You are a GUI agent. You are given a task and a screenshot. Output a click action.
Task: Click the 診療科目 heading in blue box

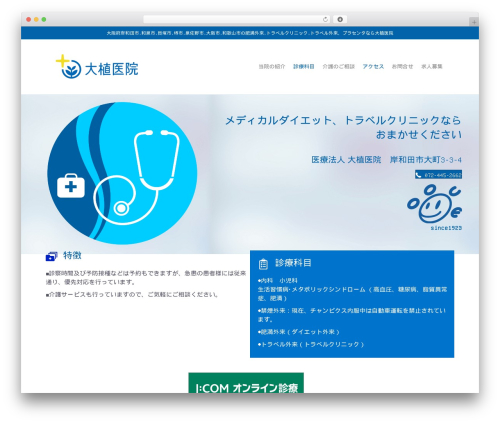pyautogui.click(x=293, y=263)
